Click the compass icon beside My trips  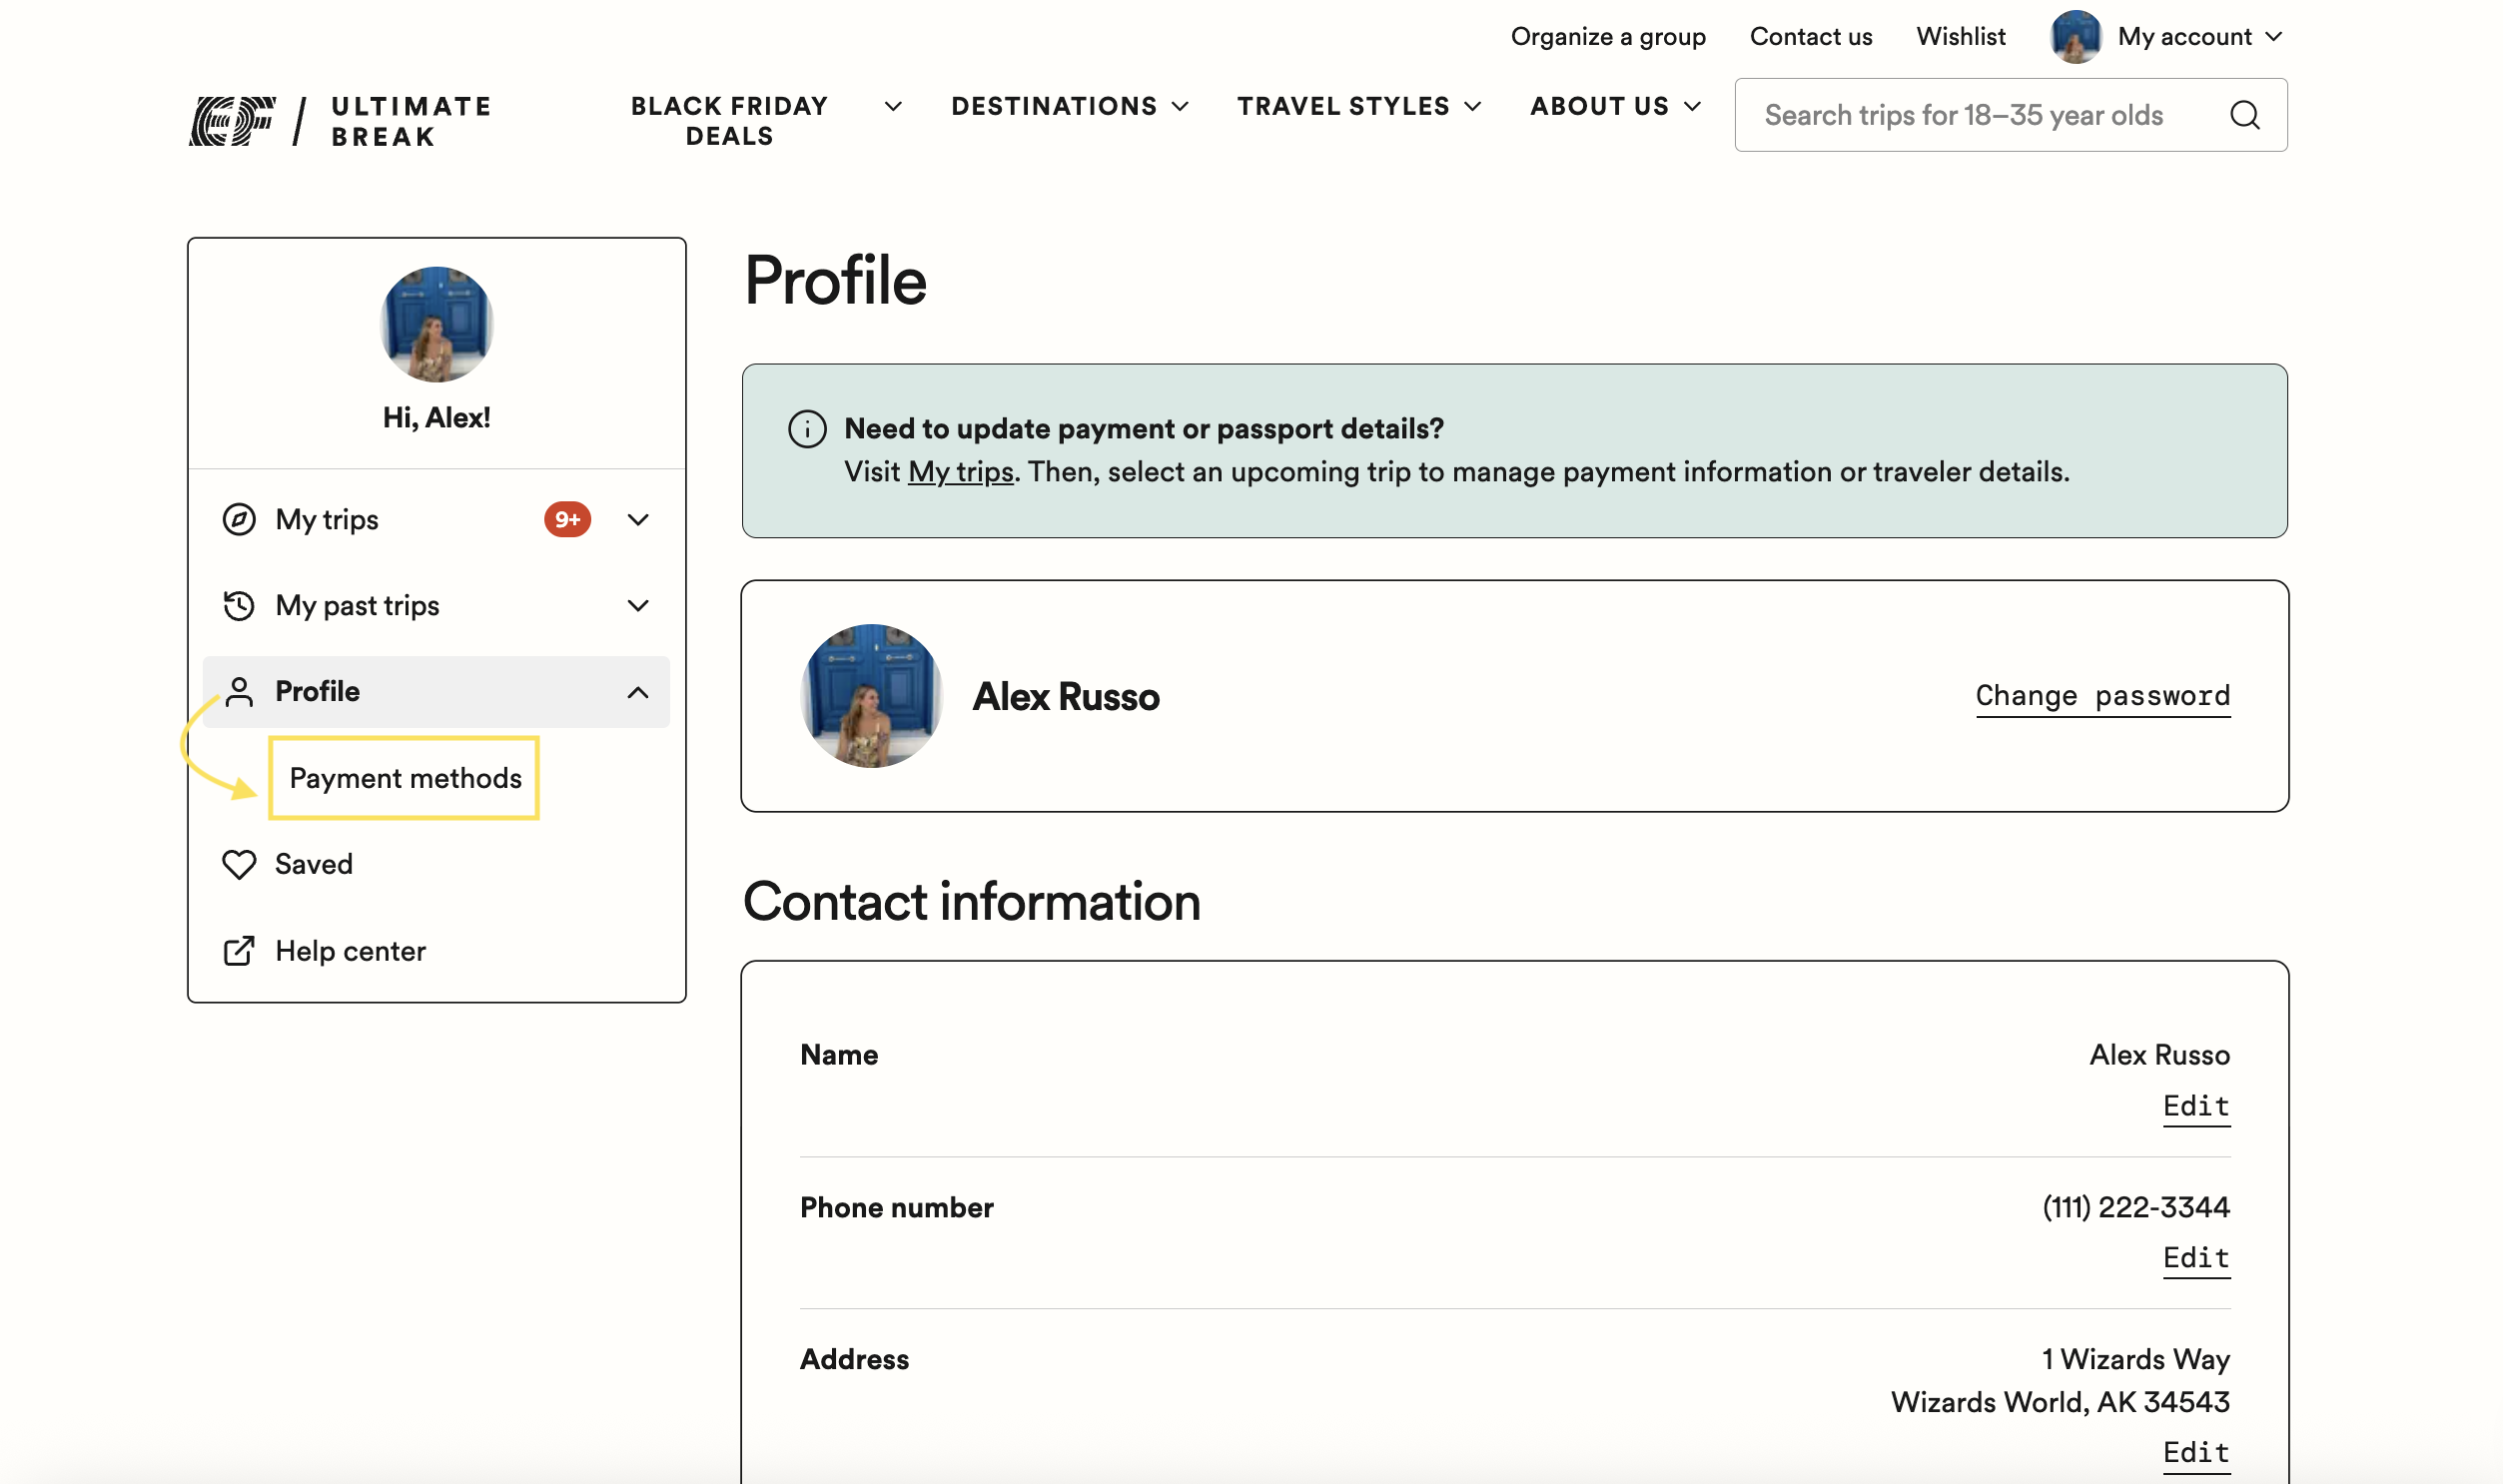239,519
